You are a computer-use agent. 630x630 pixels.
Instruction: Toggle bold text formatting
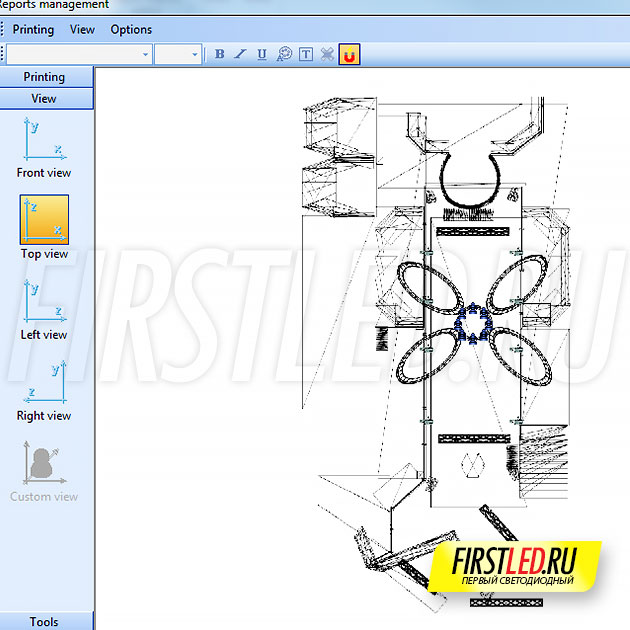coord(220,54)
